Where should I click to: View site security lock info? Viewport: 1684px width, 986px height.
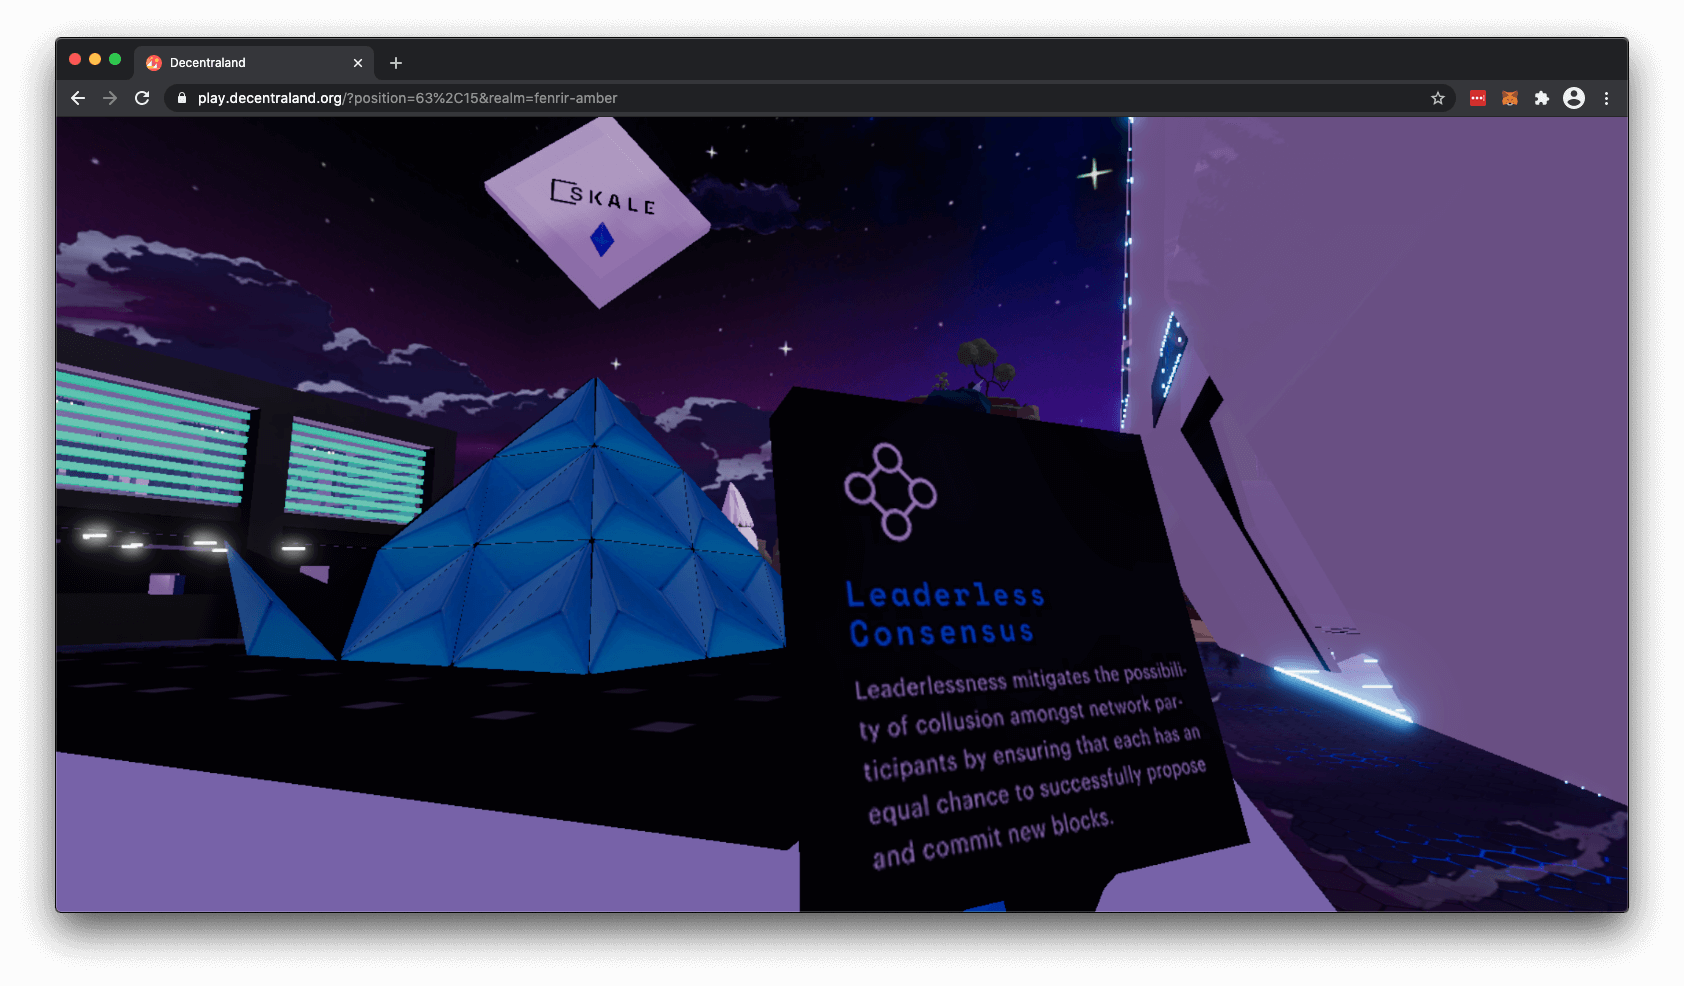(182, 98)
